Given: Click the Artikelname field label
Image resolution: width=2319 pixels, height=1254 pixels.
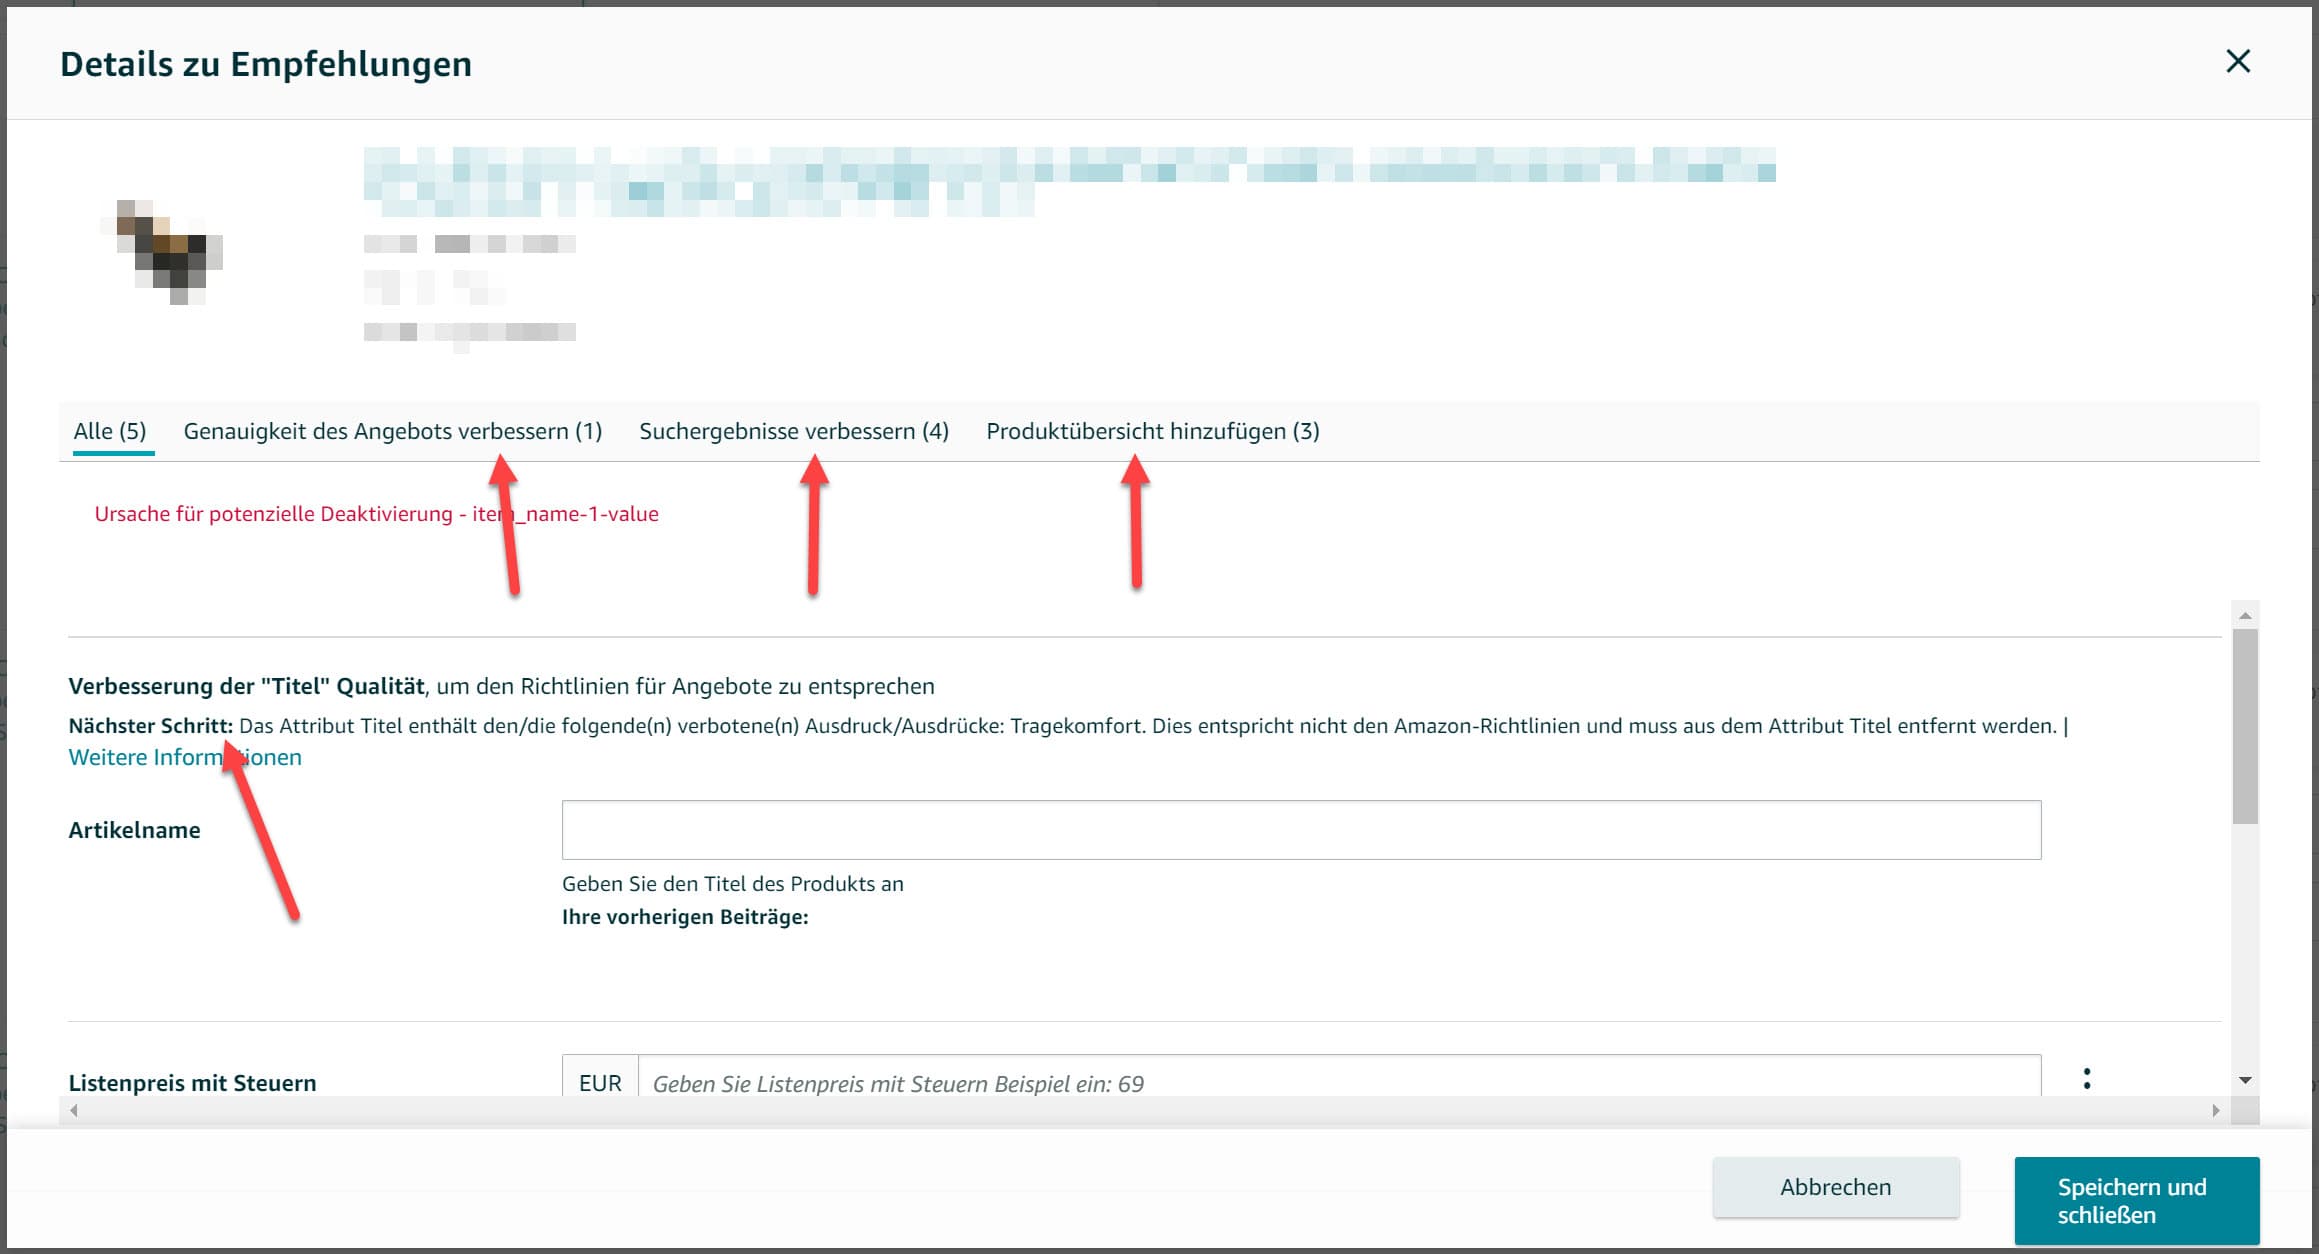Looking at the screenshot, I should click(x=134, y=830).
